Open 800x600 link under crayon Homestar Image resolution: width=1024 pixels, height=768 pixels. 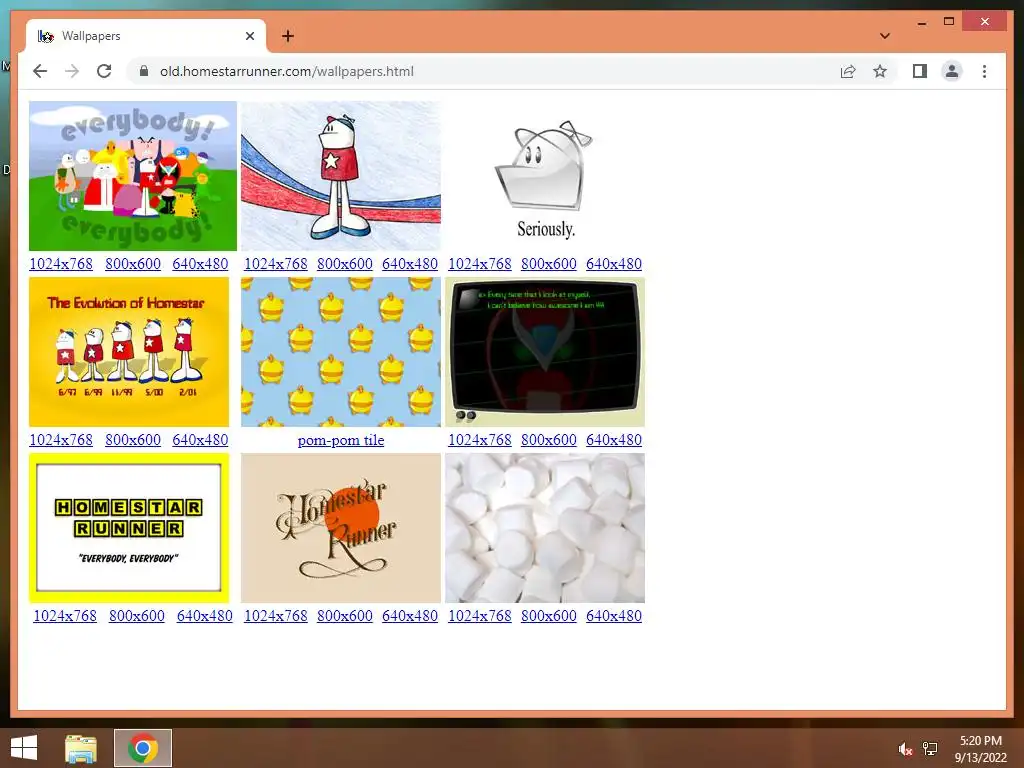345,264
